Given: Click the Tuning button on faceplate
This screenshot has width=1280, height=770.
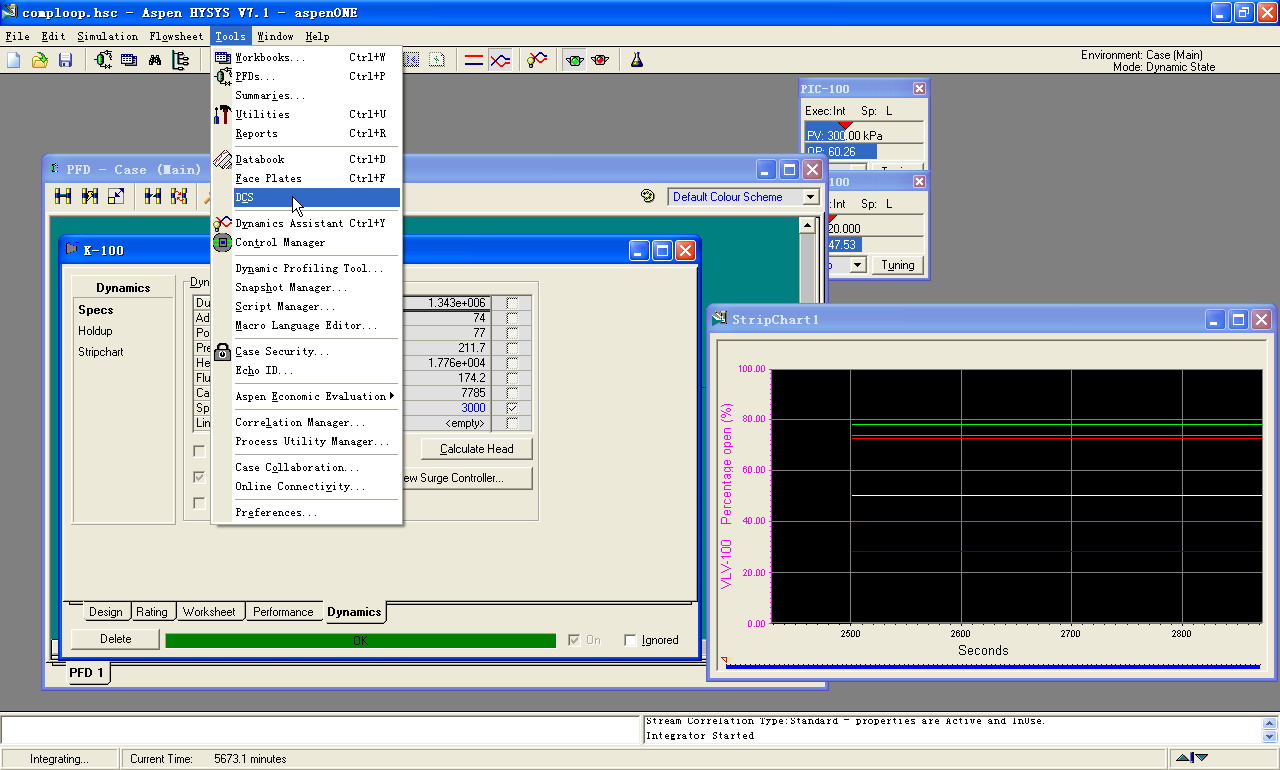Looking at the screenshot, I should pos(897,265).
